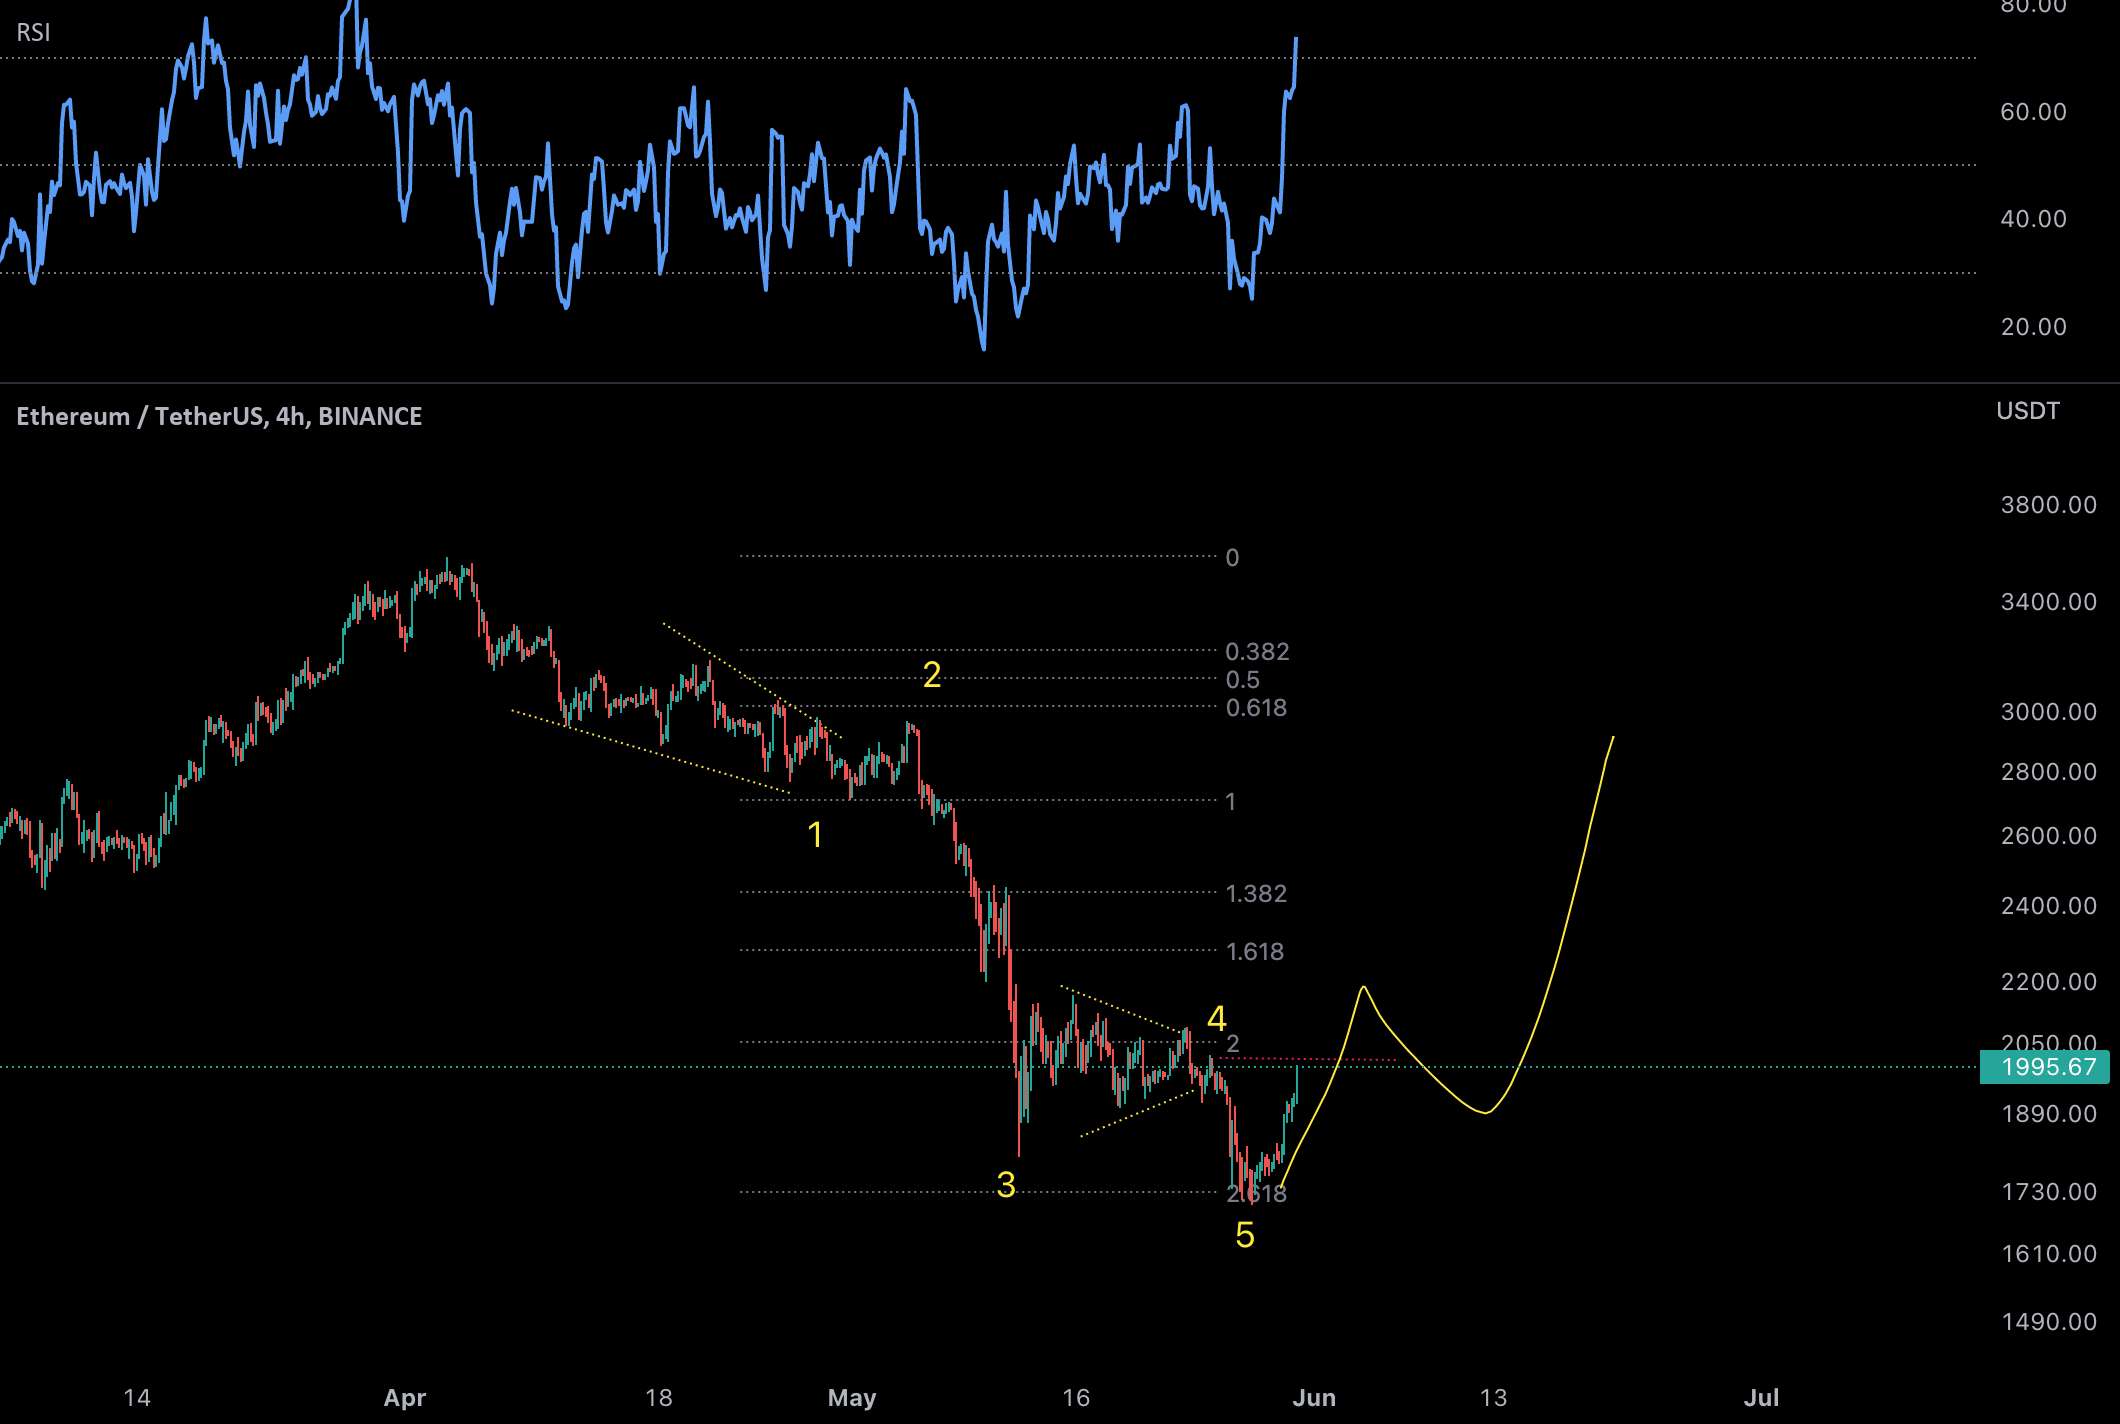Select Elliott wave label 3
Image resolution: width=2120 pixels, height=1424 pixels.
1006,1184
